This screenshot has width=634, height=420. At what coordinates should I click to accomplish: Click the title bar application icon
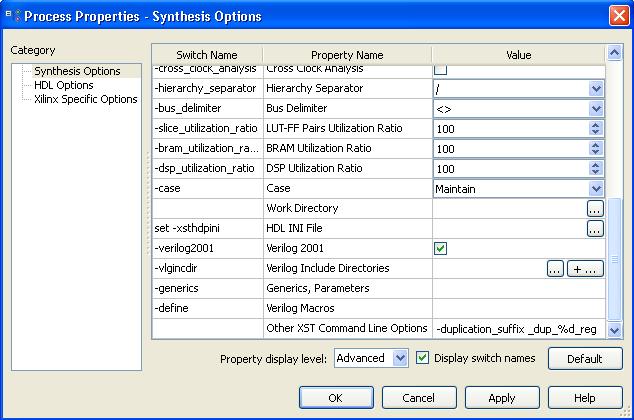tap(12, 16)
